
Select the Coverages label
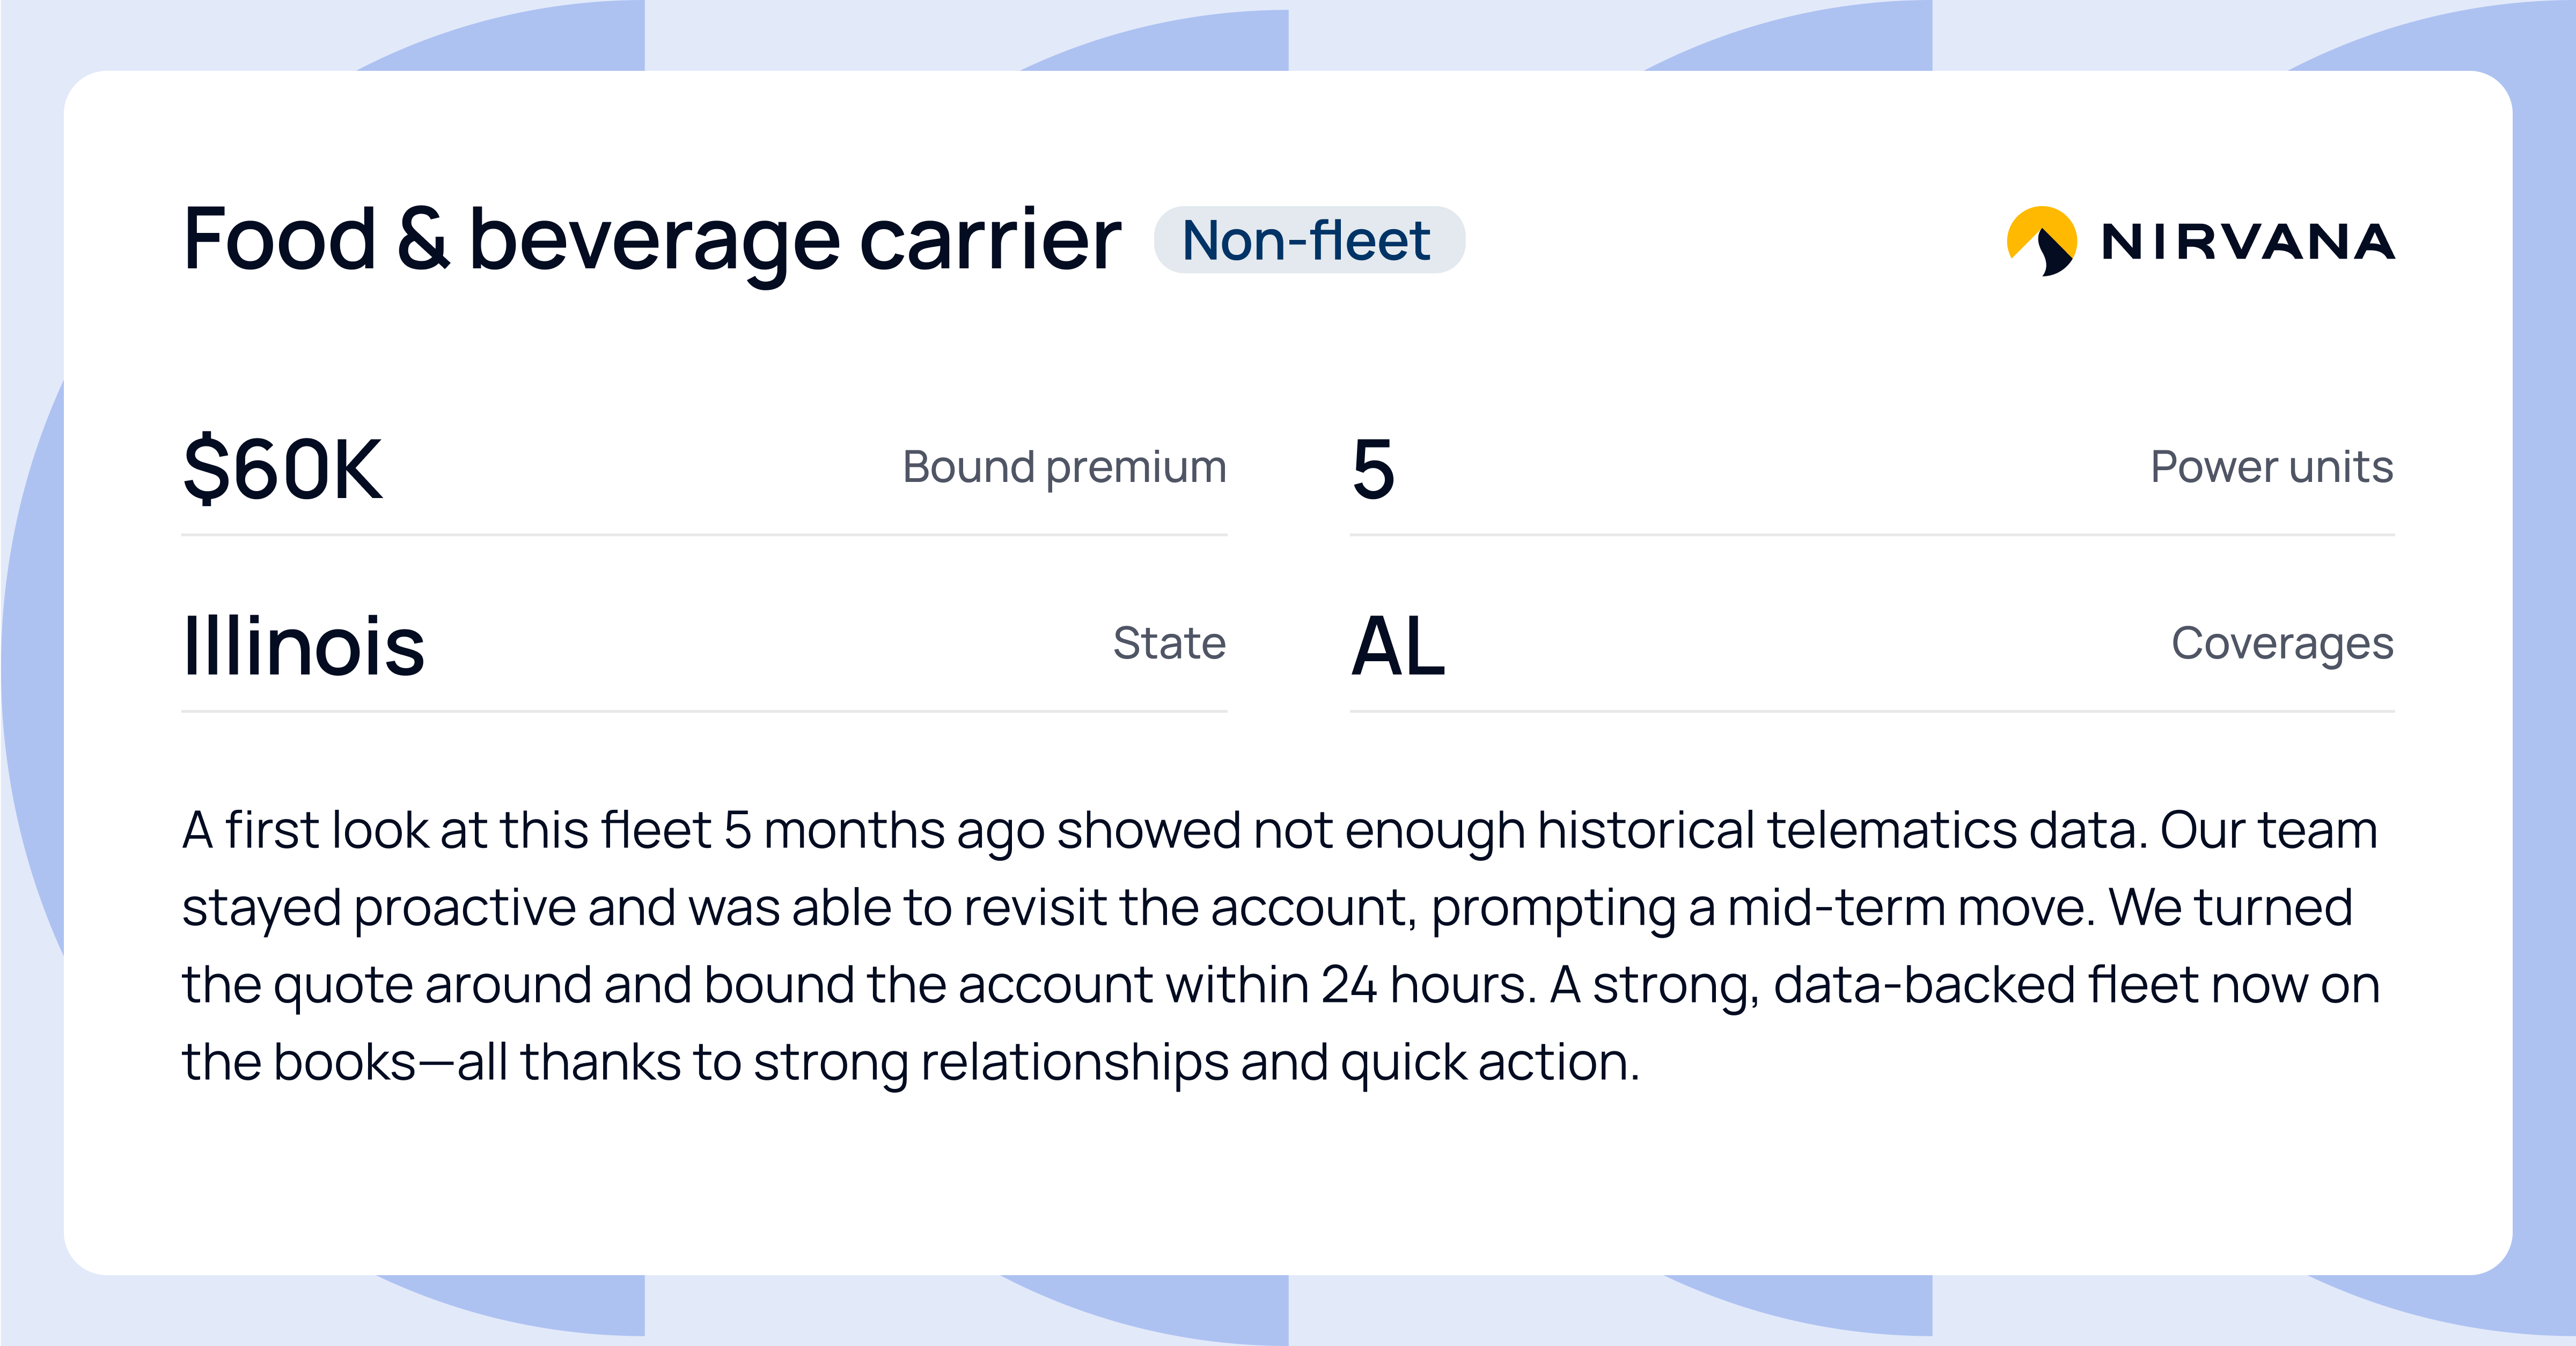tap(2281, 643)
